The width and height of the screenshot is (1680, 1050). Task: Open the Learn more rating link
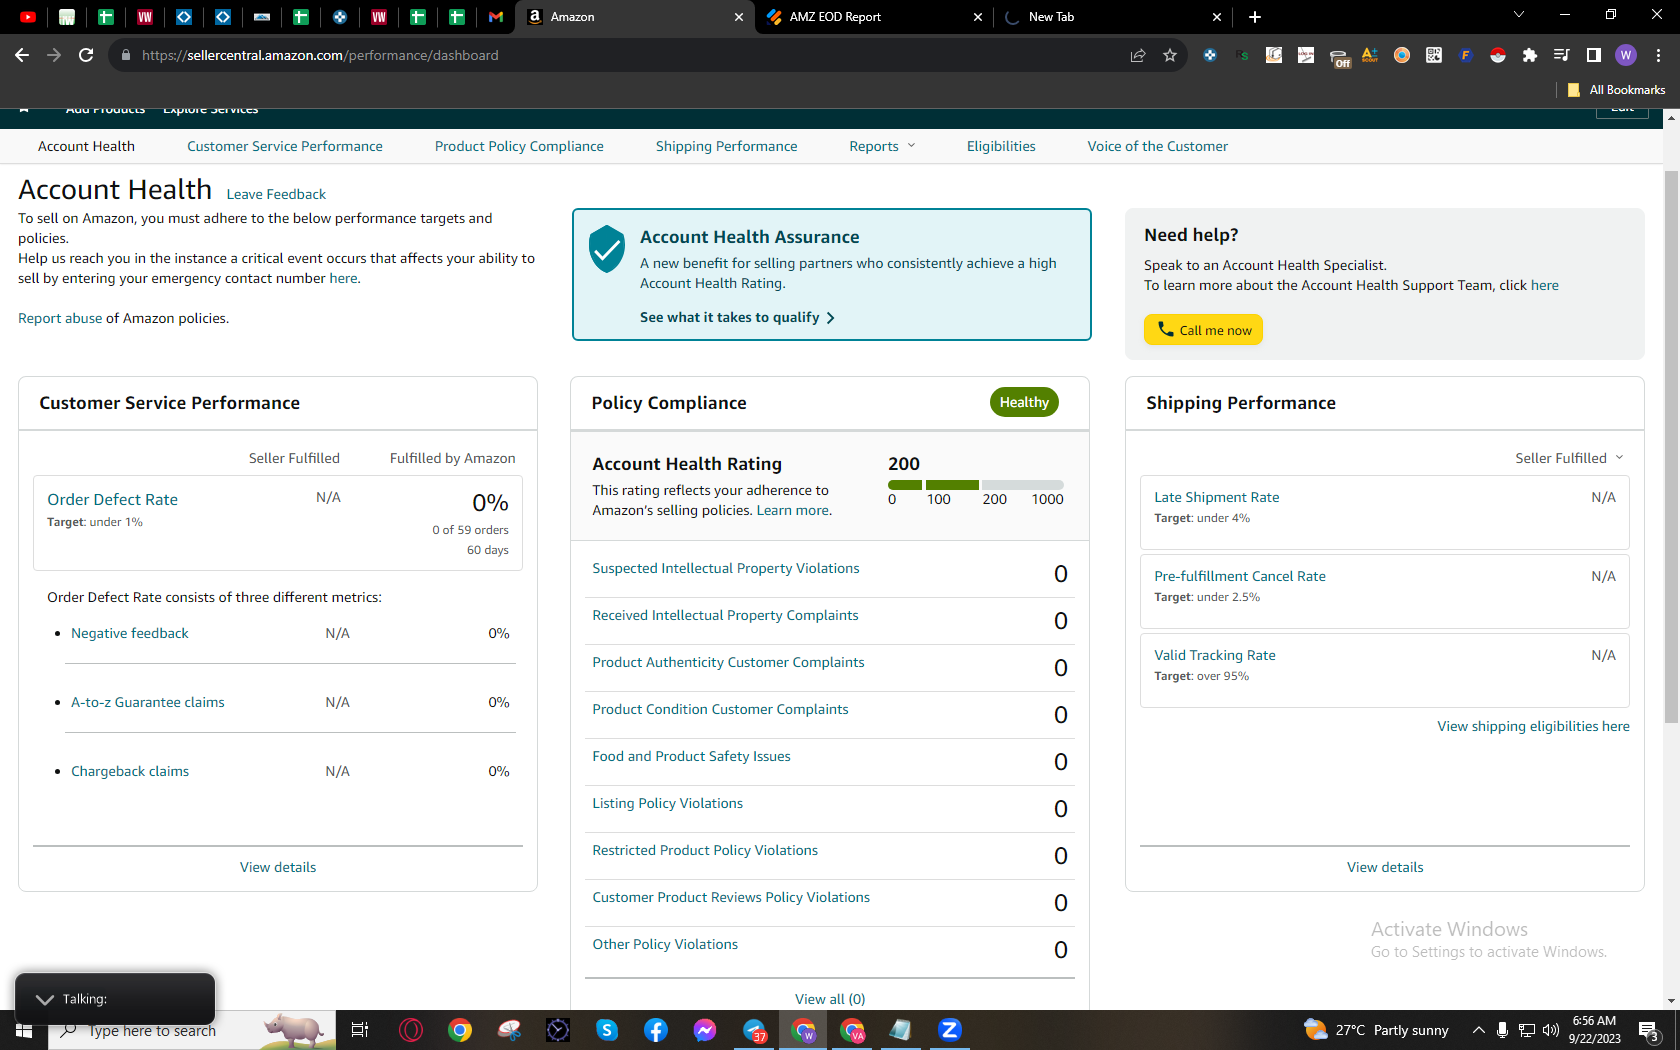tap(793, 510)
